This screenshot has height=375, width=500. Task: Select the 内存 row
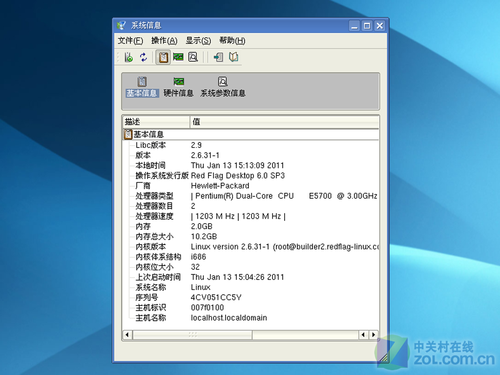tap(251, 226)
